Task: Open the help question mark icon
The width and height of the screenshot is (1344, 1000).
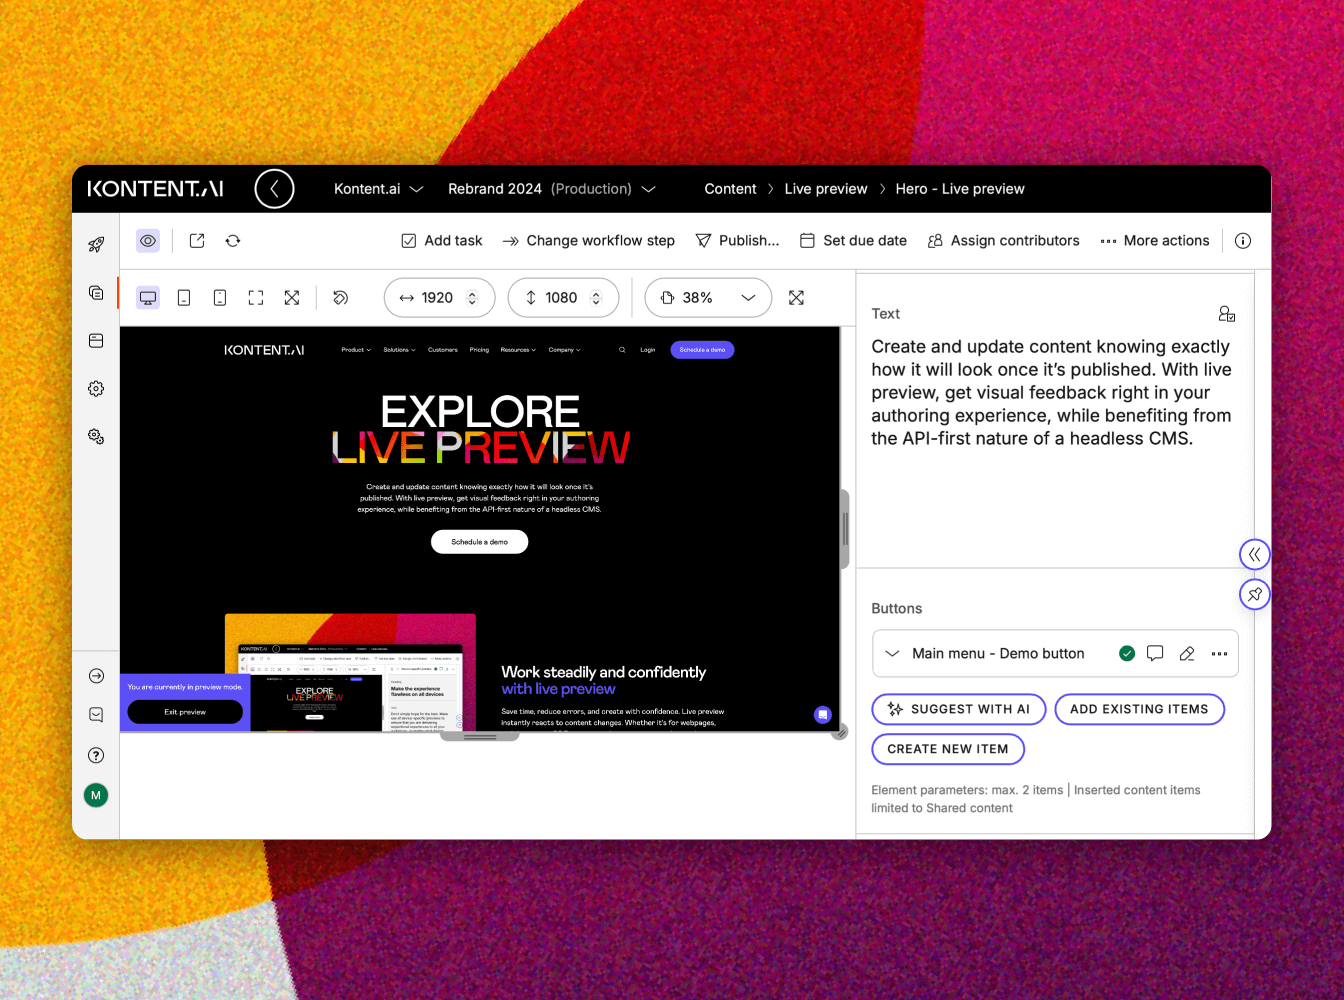Action: coord(96,755)
